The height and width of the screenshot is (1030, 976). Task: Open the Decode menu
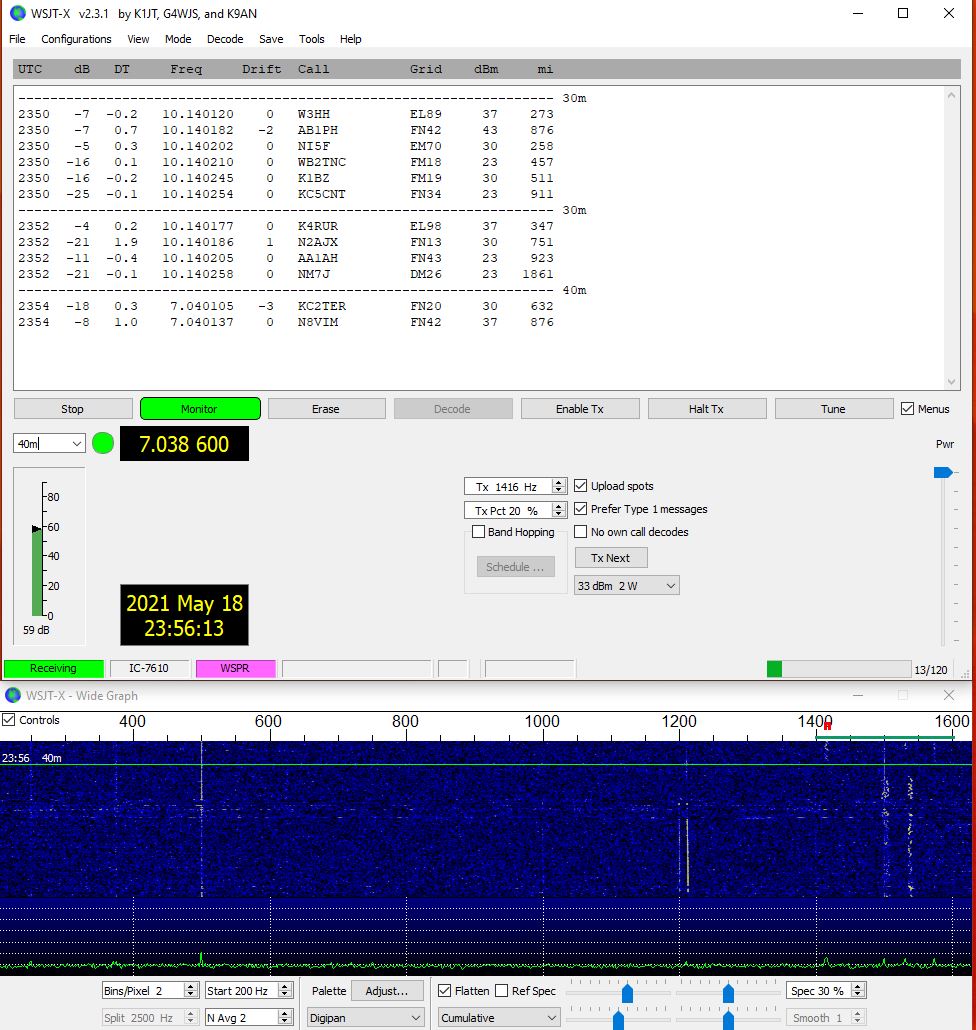[x=225, y=39]
